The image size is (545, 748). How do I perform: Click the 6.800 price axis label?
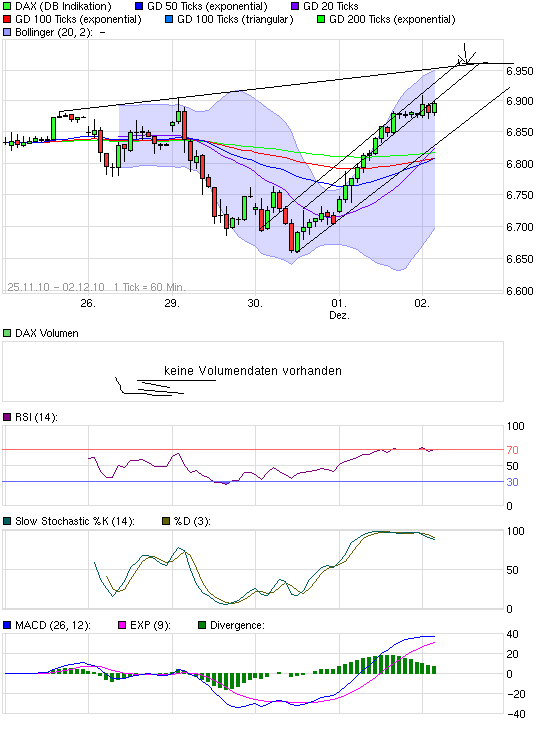click(520, 164)
